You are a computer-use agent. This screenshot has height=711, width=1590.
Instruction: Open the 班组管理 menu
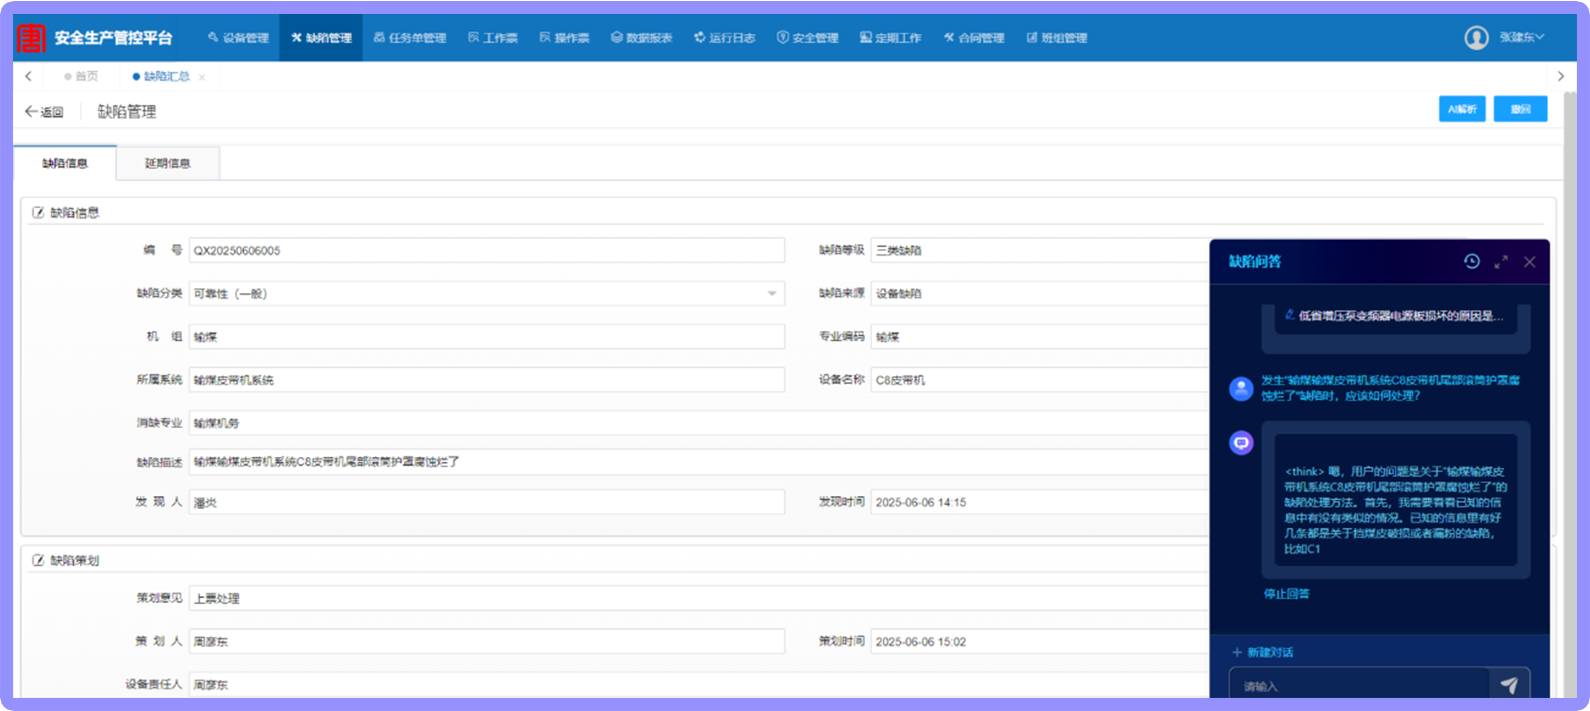pyautogui.click(x=1057, y=38)
